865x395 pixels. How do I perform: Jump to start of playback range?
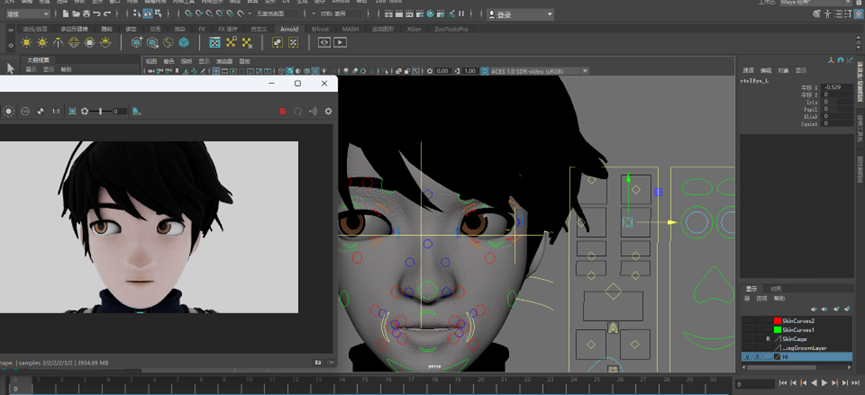coord(783,383)
